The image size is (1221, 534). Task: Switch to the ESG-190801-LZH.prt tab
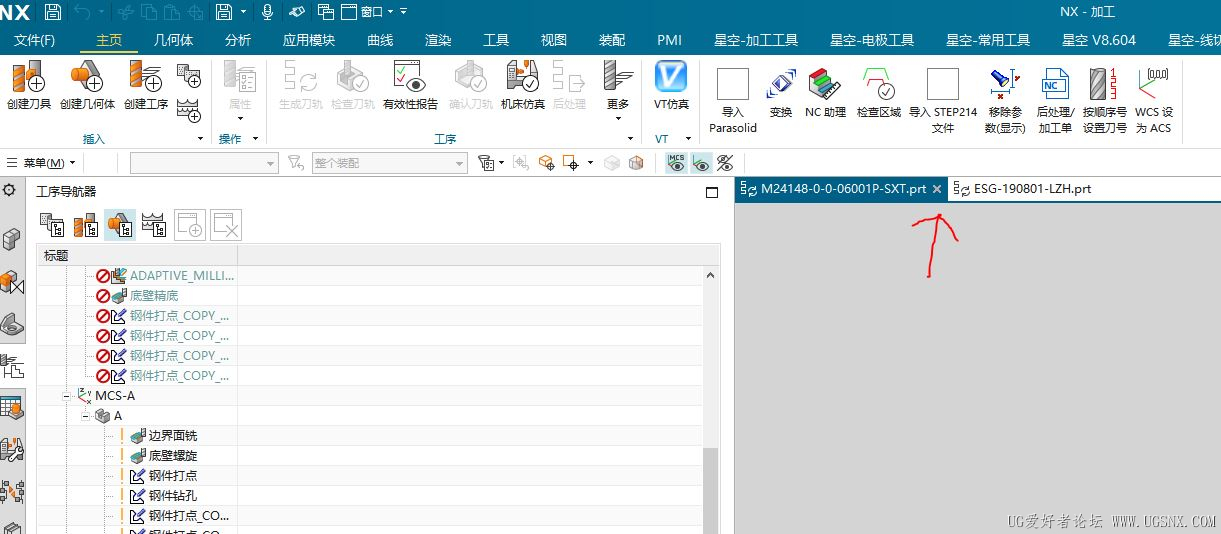(x=1030, y=189)
